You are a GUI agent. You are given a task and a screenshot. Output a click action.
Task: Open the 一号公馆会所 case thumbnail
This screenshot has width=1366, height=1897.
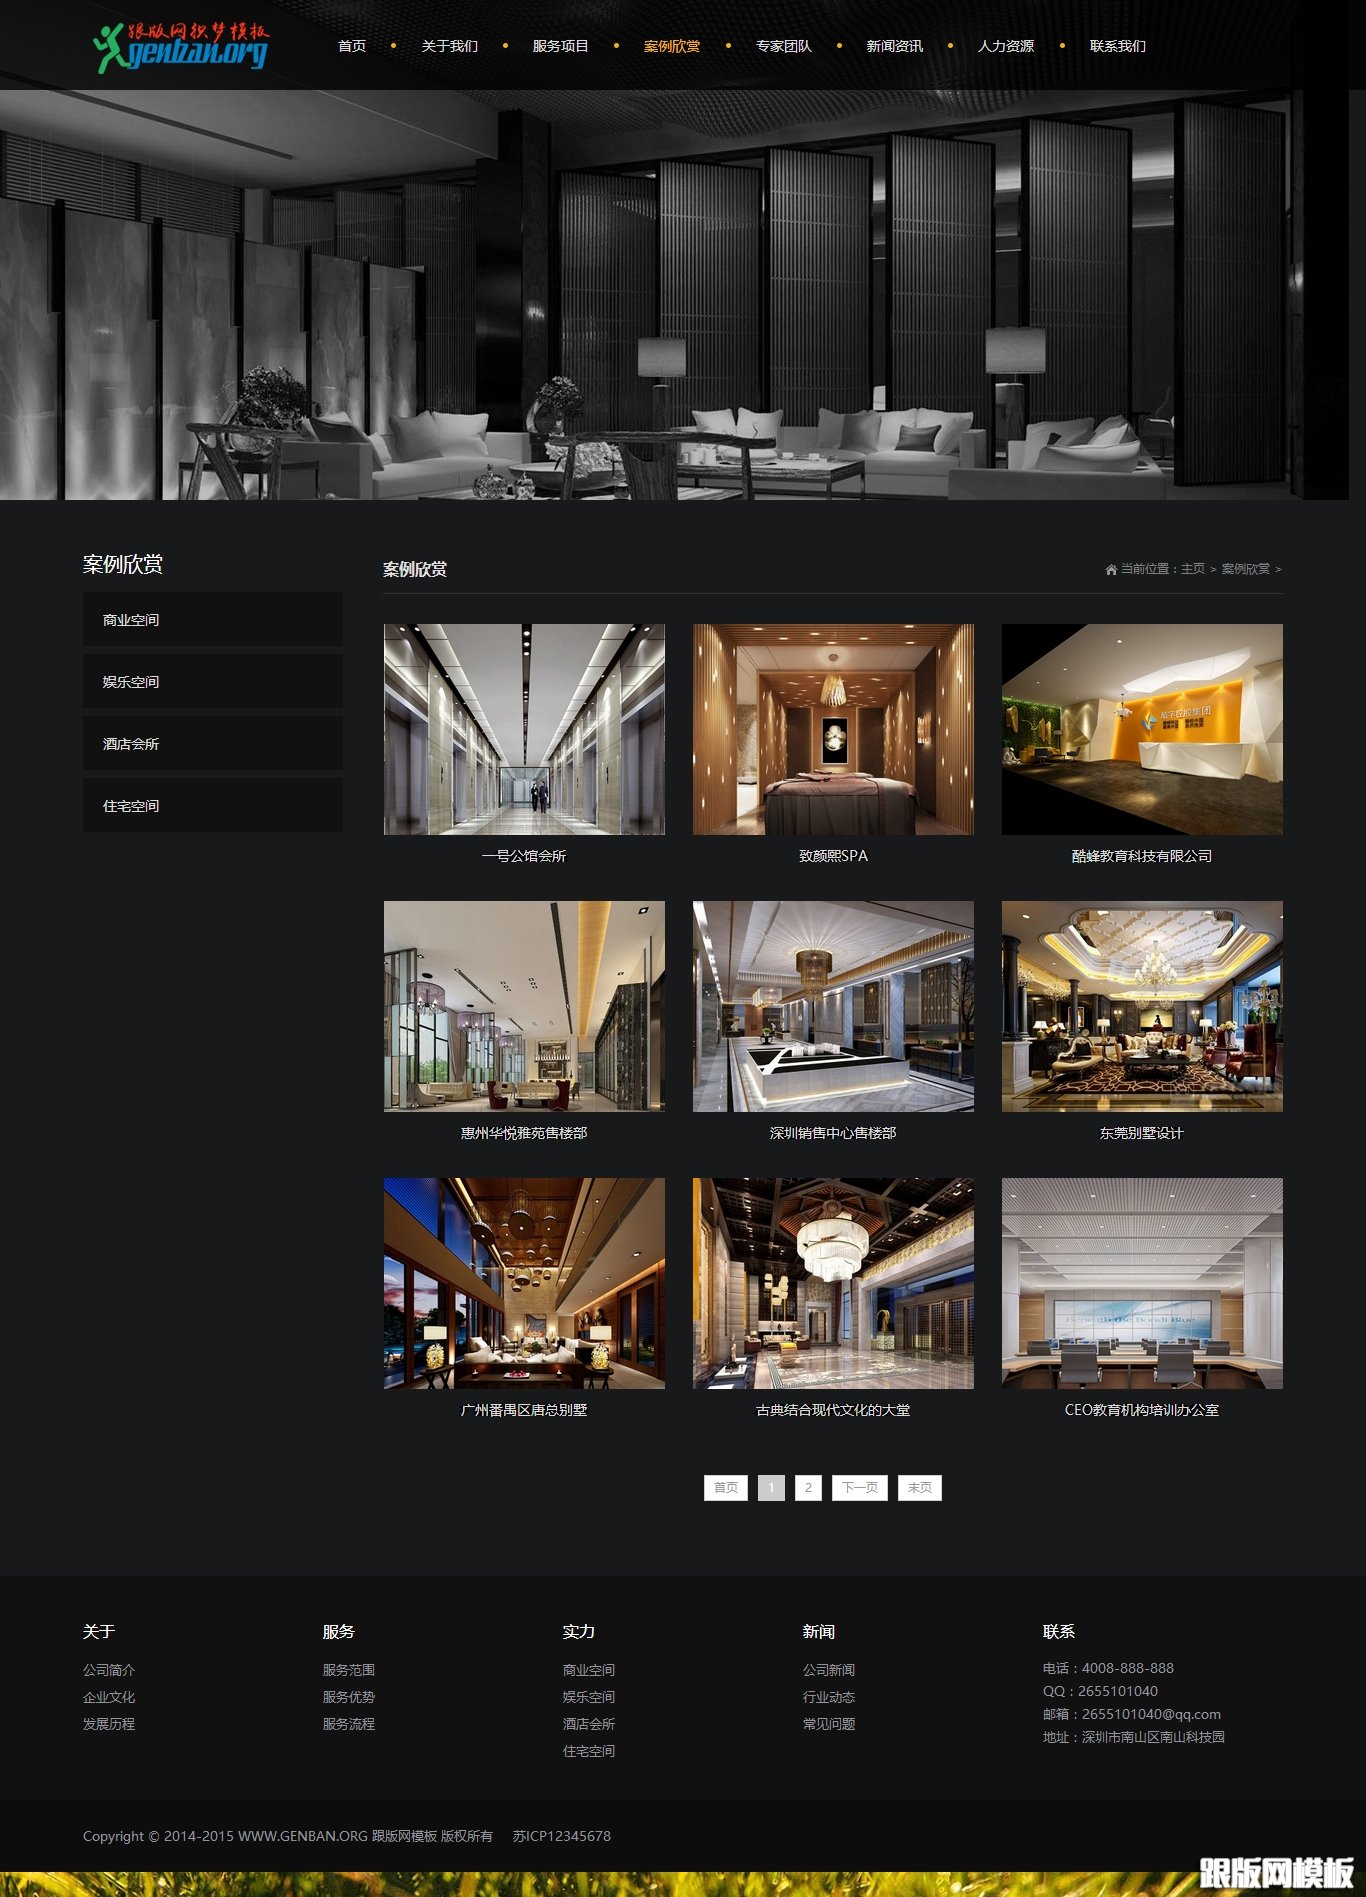point(524,729)
